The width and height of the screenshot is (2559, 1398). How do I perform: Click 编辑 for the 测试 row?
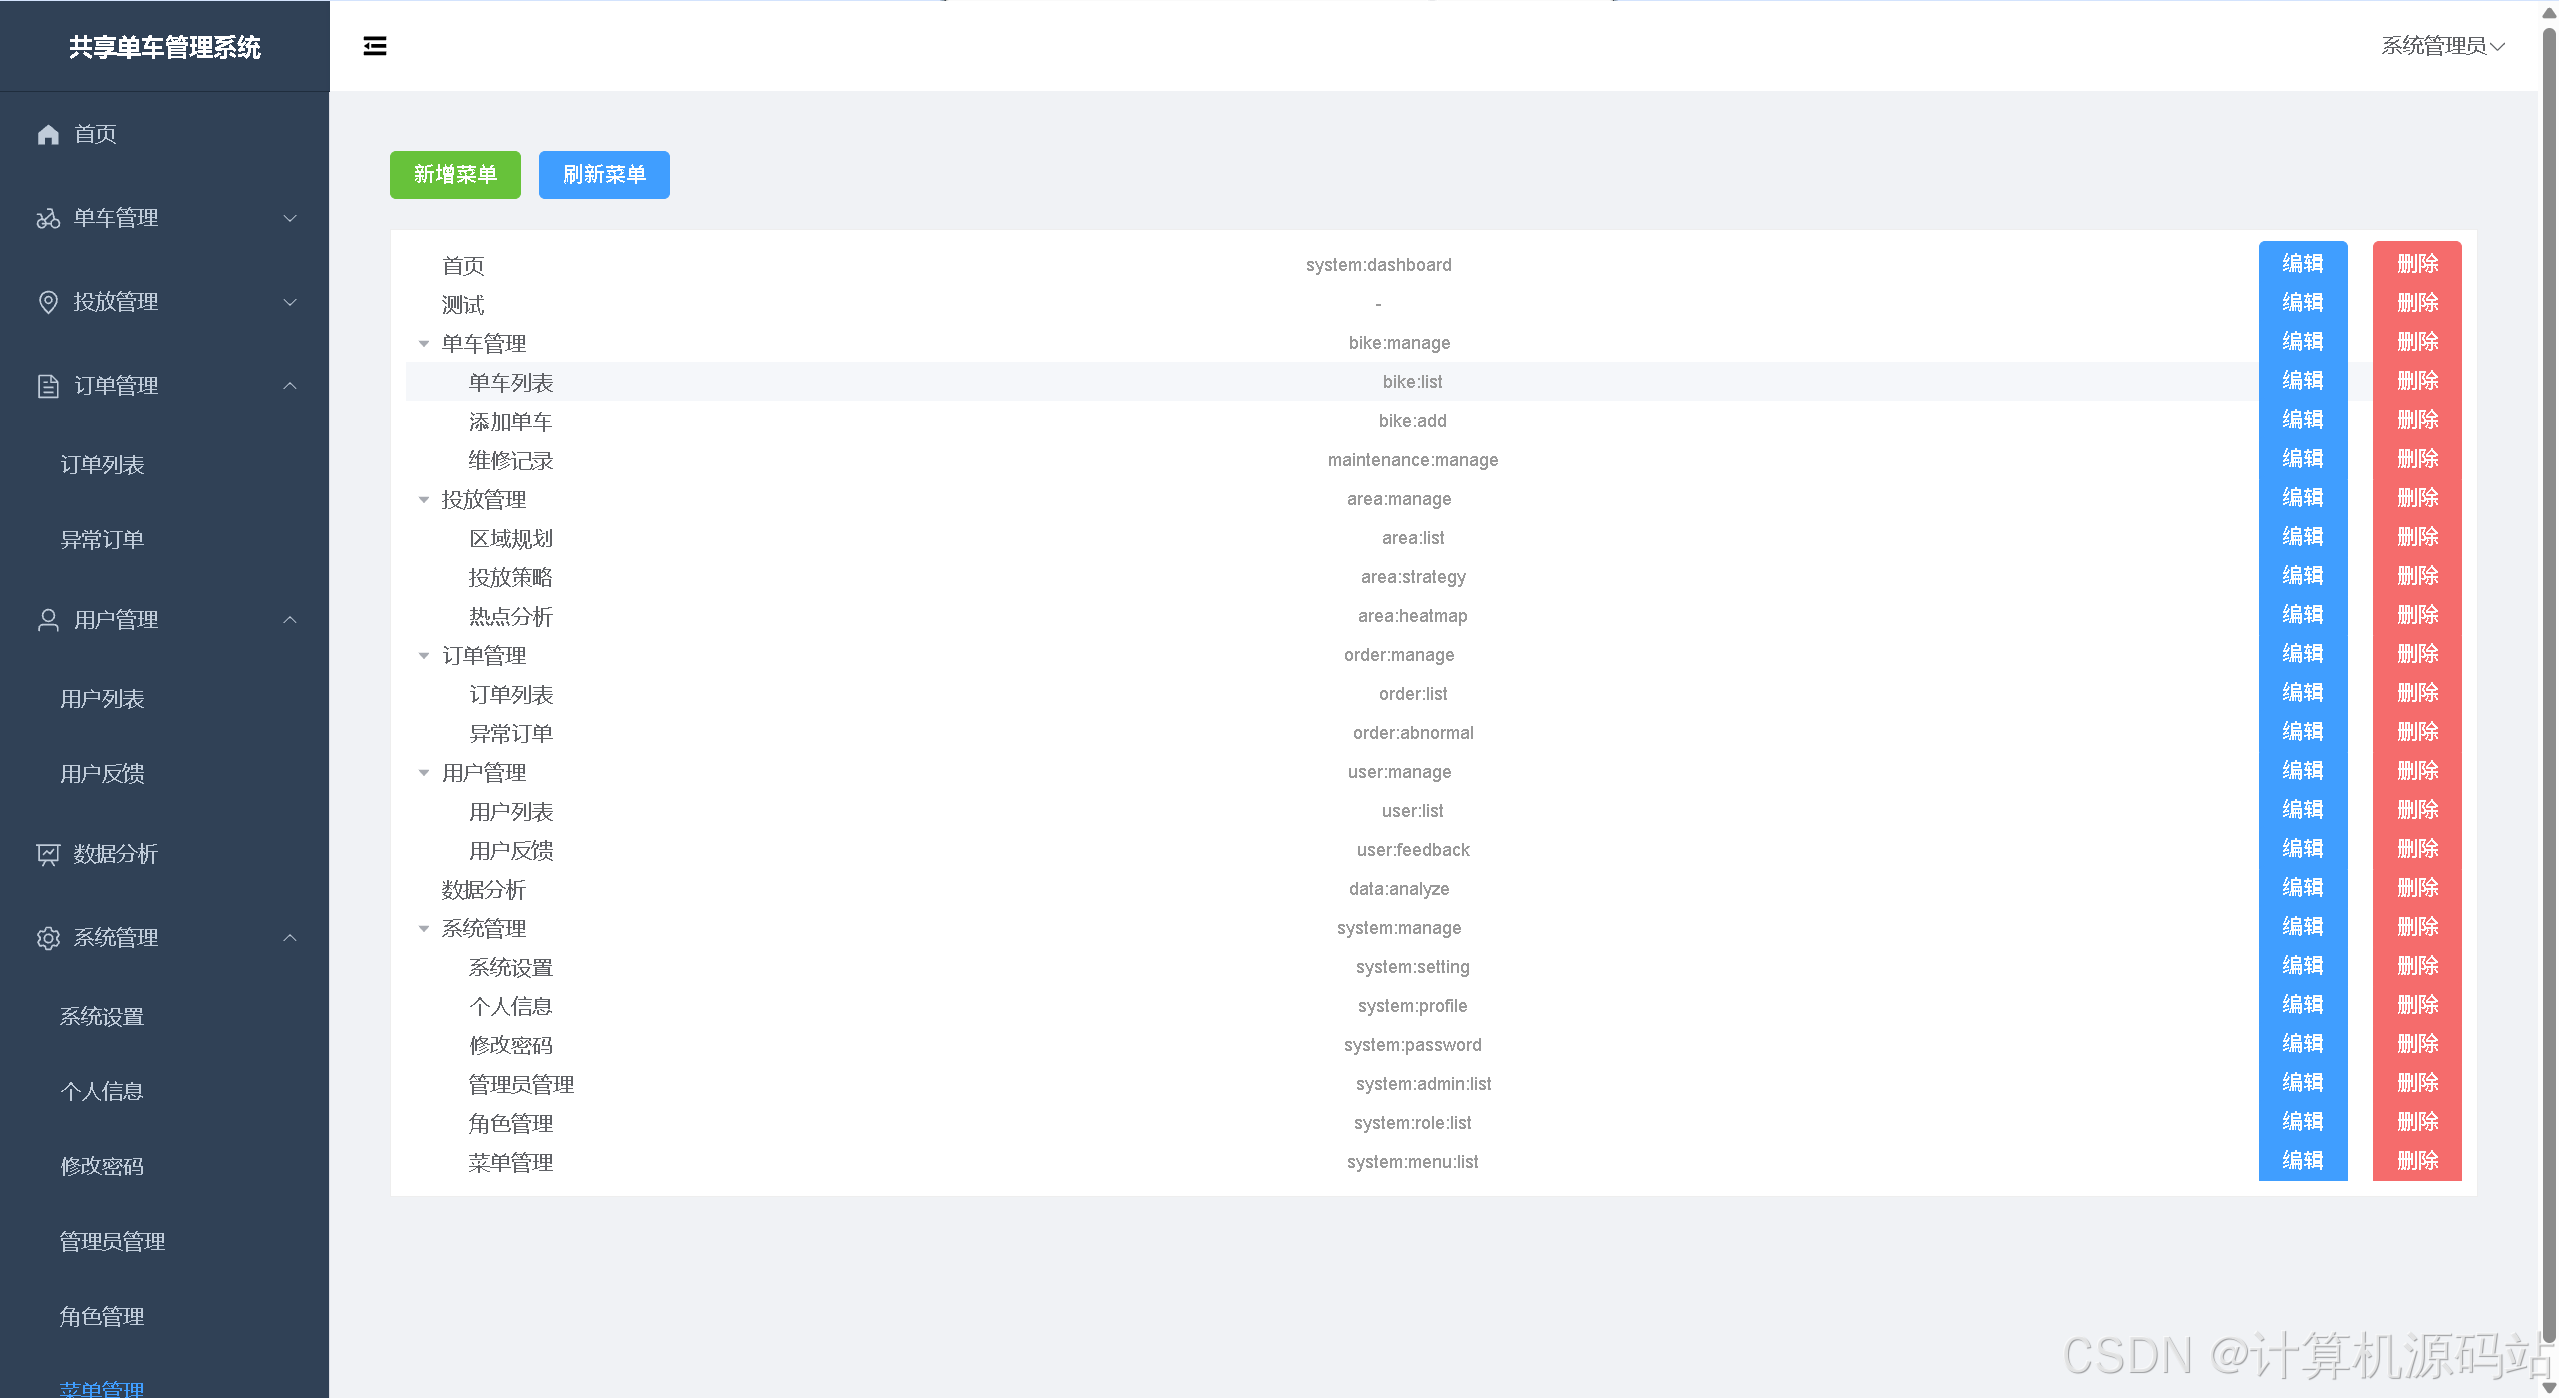point(2302,303)
